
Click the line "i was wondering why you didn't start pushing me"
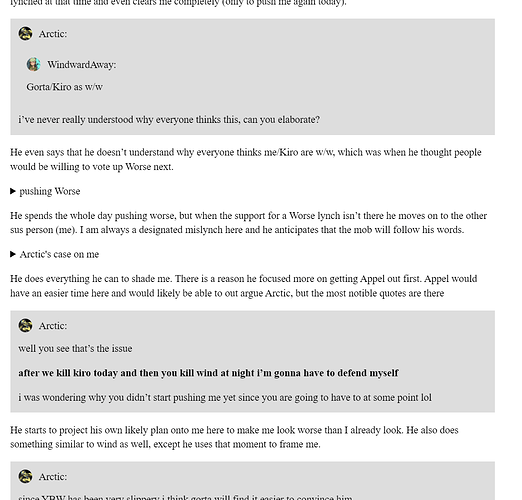click(225, 398)
